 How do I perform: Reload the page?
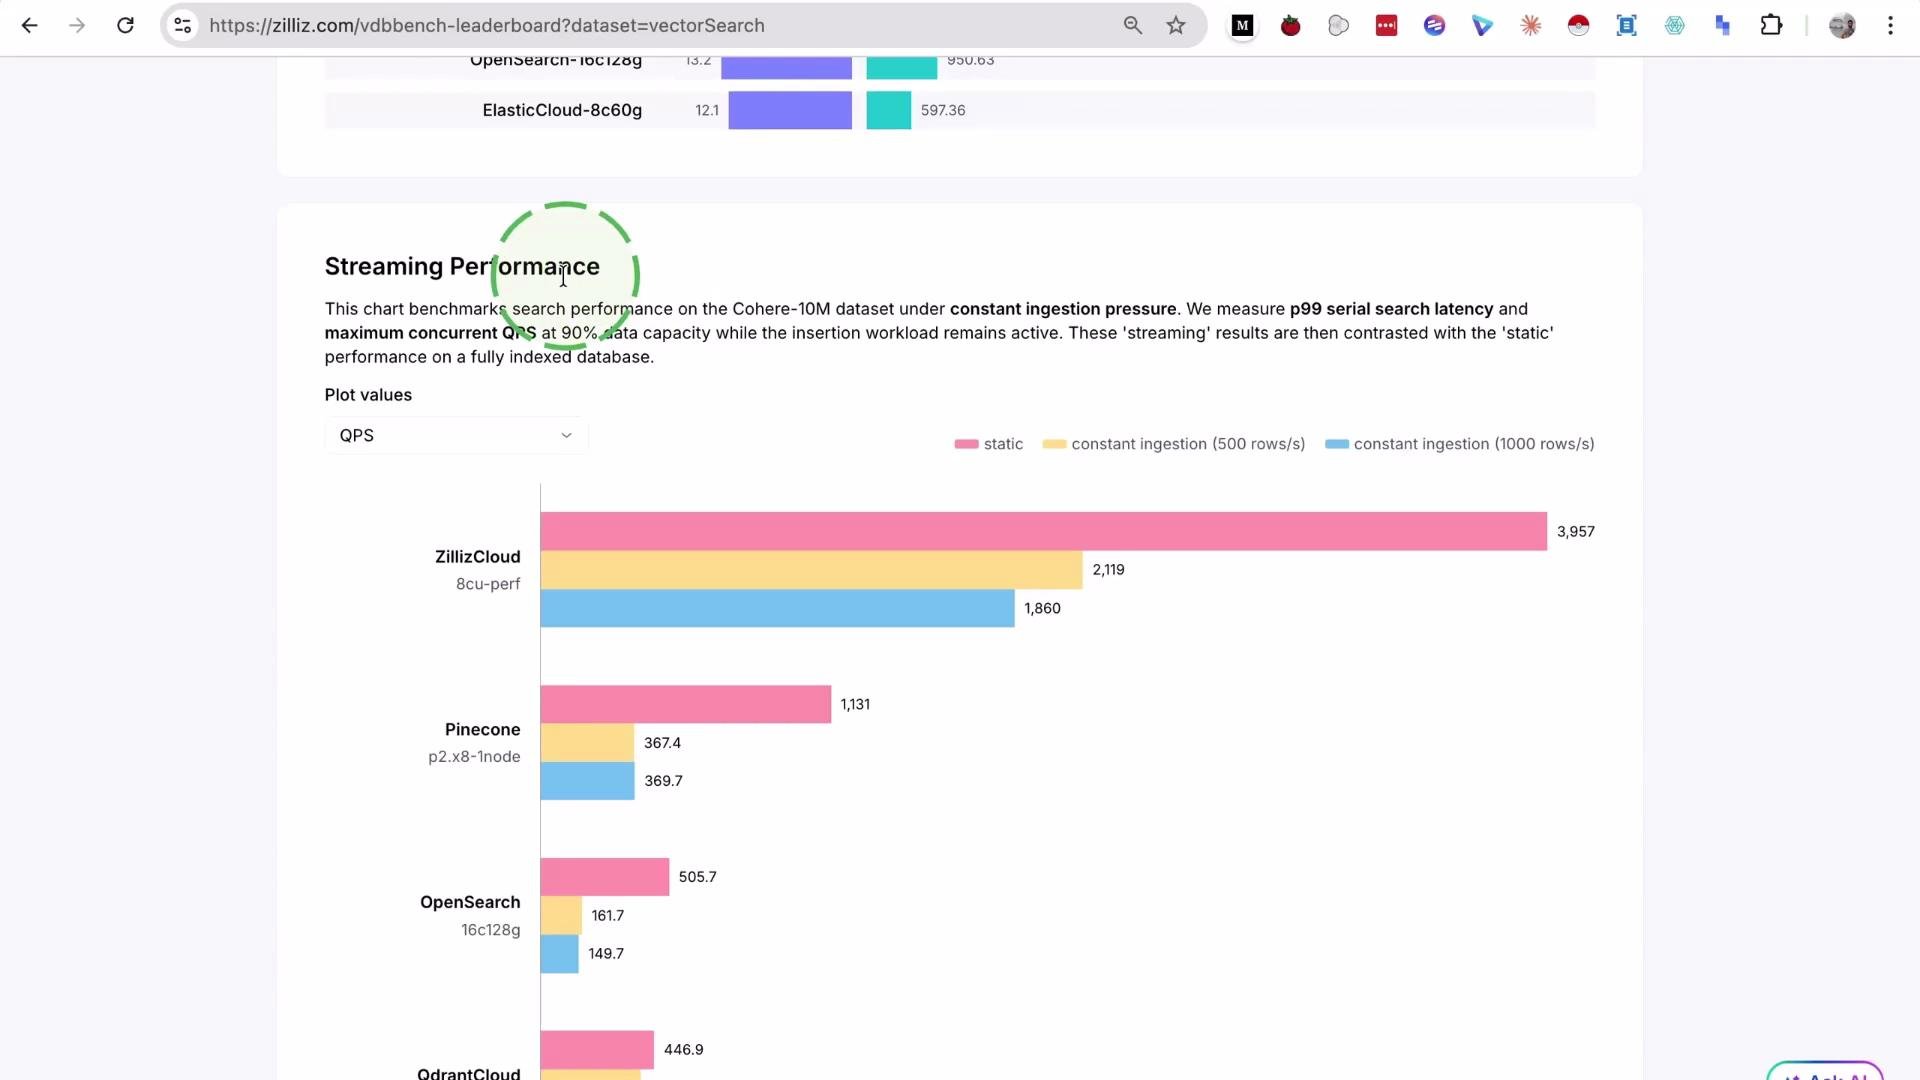(125, 26)
